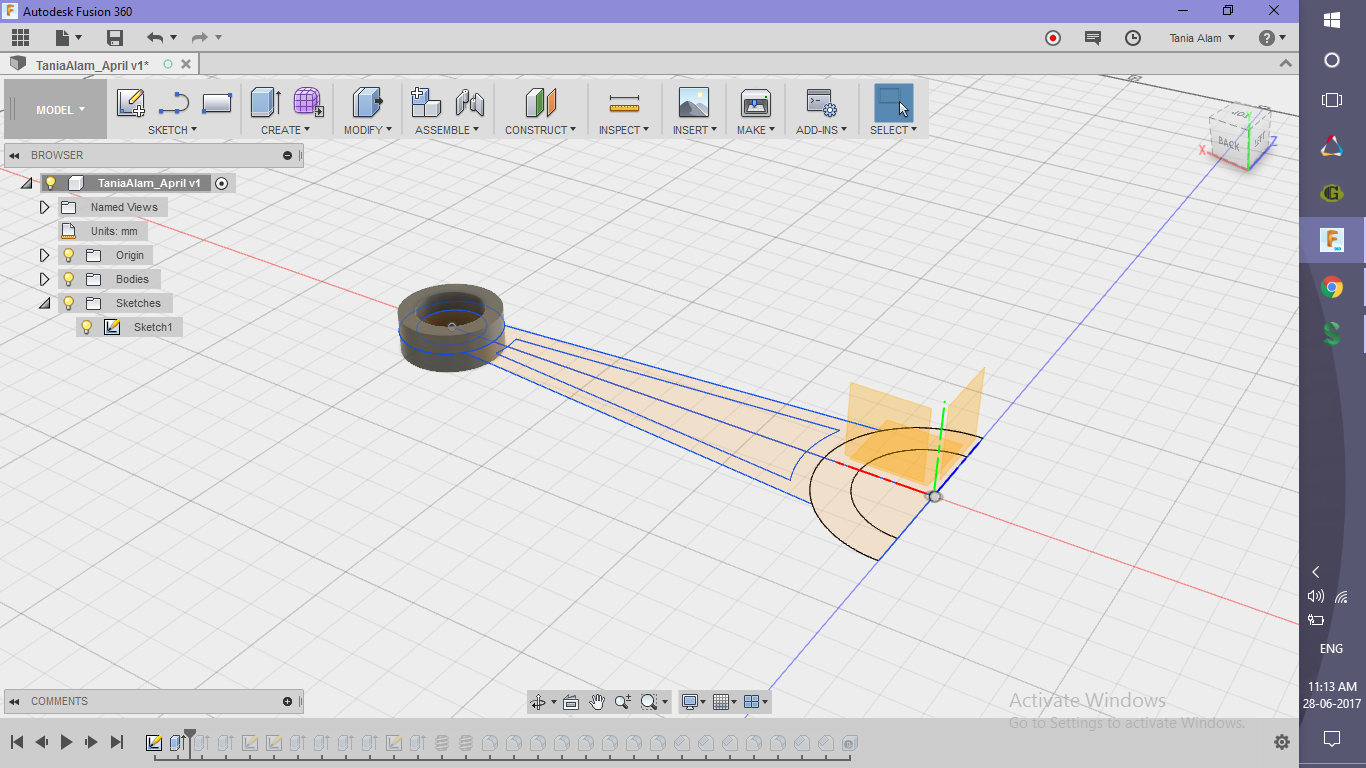The image size is (1366, 768).
Task: Toggle the activate component radio button
Action: tap(222, 183)
